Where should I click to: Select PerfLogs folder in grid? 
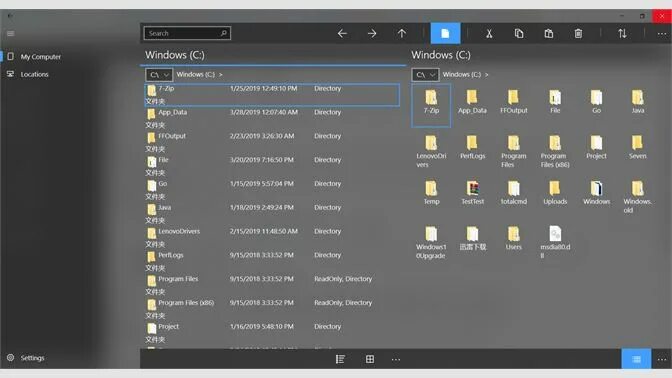click(x=472, y=147)
